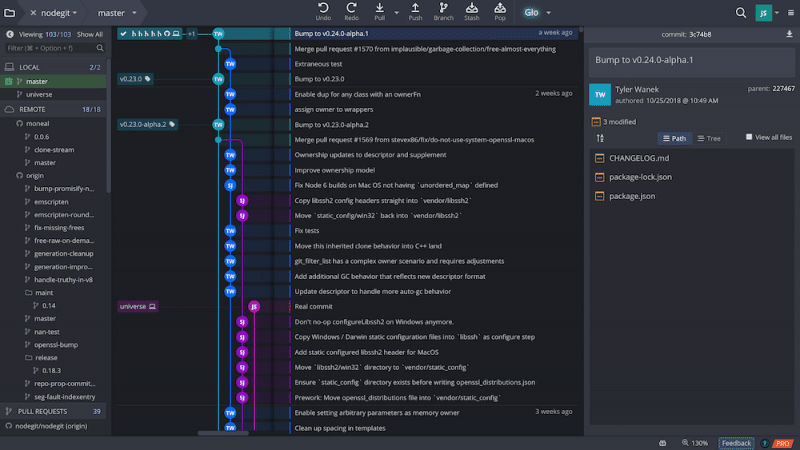The image size is (800, 450).
Task: Enable View all files checkbox
Action: (749, 137)
